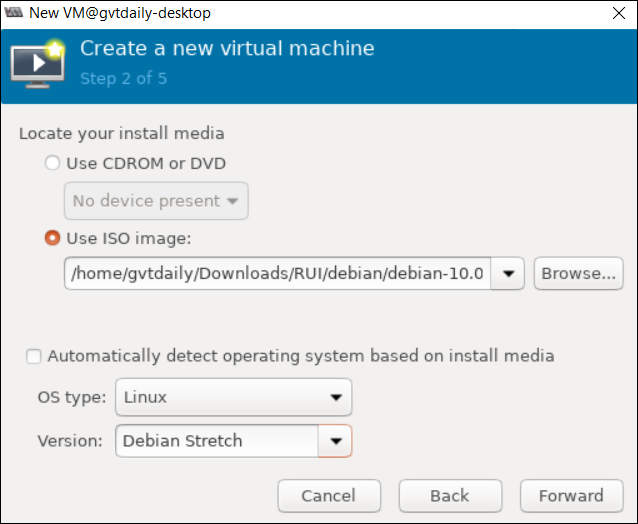The image size is (638, 524).
Task: Click Forward to continue to step 3
Action: (572, 496)
